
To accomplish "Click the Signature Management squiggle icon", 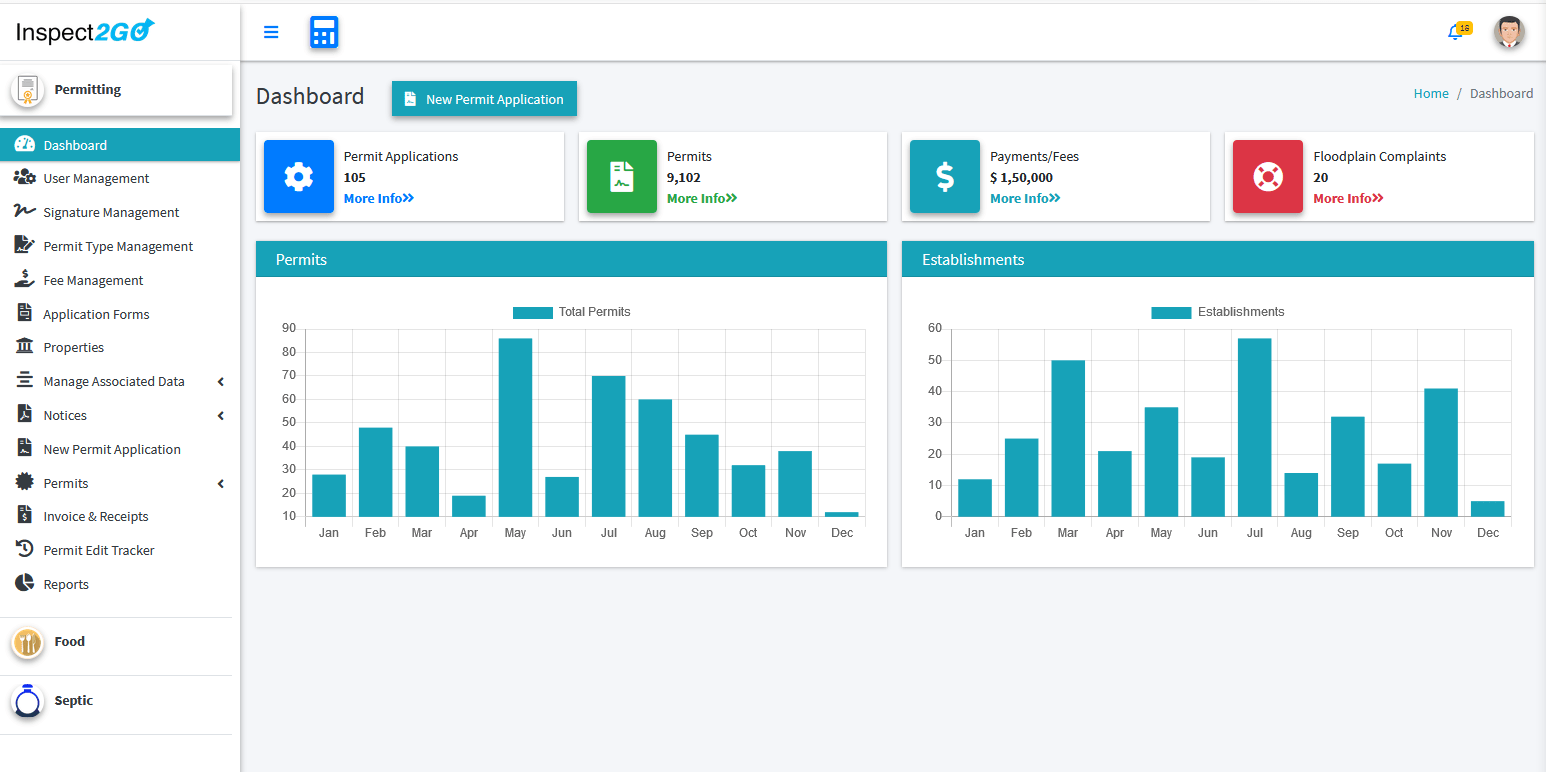I will click(x=25, y=212).
